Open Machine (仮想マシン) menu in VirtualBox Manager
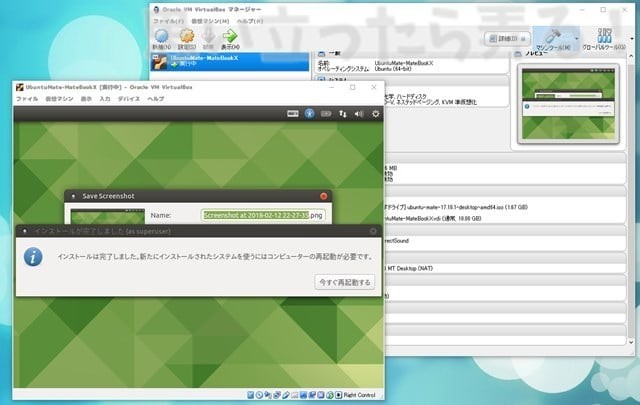 coord(210,21)
